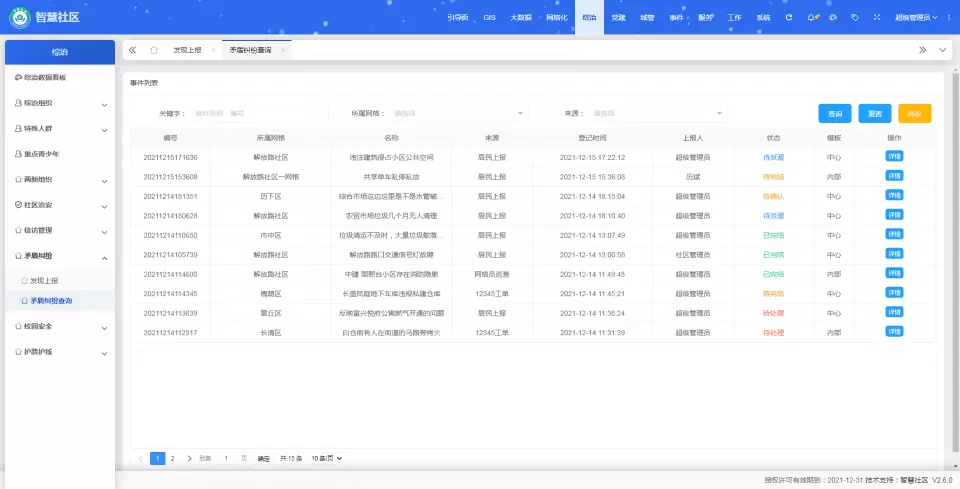The height and width of the screenshot is (489, 960).
Task: Click the tag icon in top header
Action: 855,17
